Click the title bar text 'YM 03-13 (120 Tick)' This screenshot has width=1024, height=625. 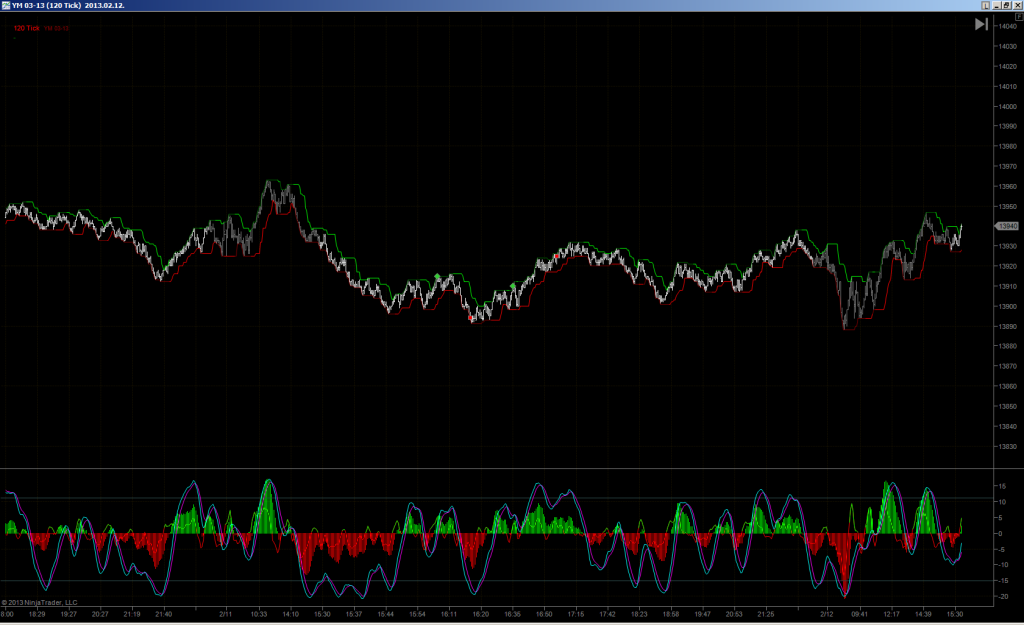point(46,5)
